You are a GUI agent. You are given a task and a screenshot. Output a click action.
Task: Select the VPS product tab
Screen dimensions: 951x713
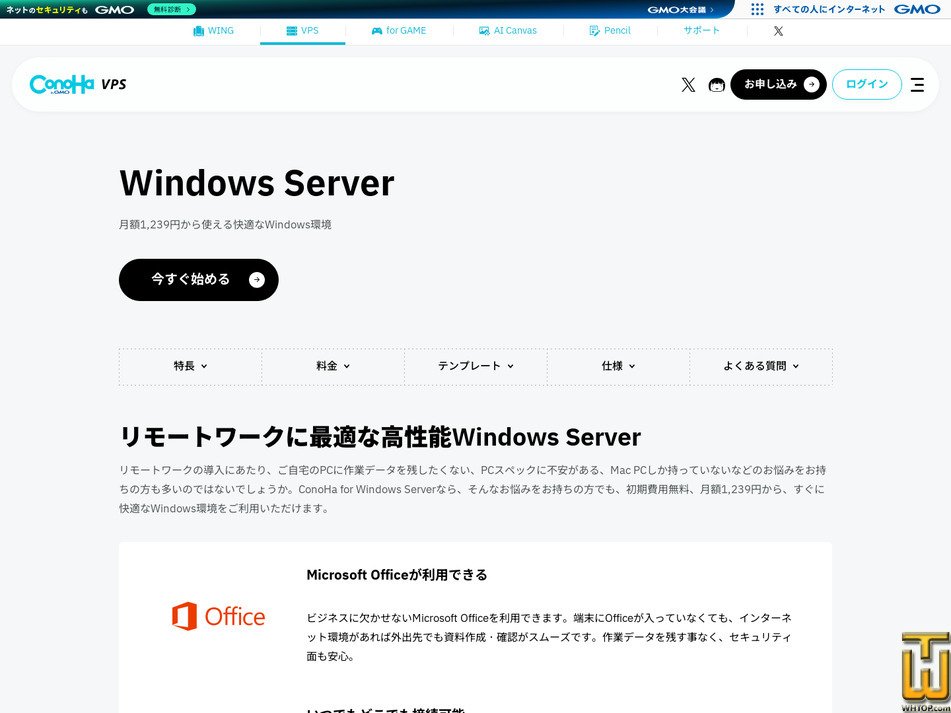(303, 31)
